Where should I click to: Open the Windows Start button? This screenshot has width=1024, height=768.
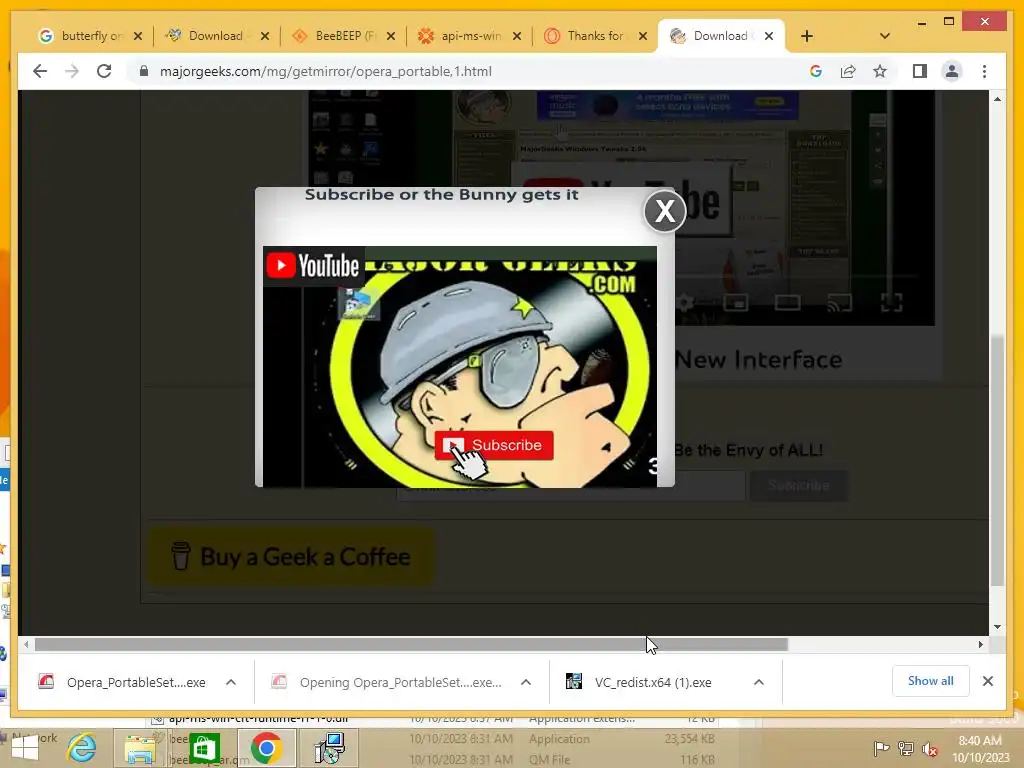coord(24,748)
